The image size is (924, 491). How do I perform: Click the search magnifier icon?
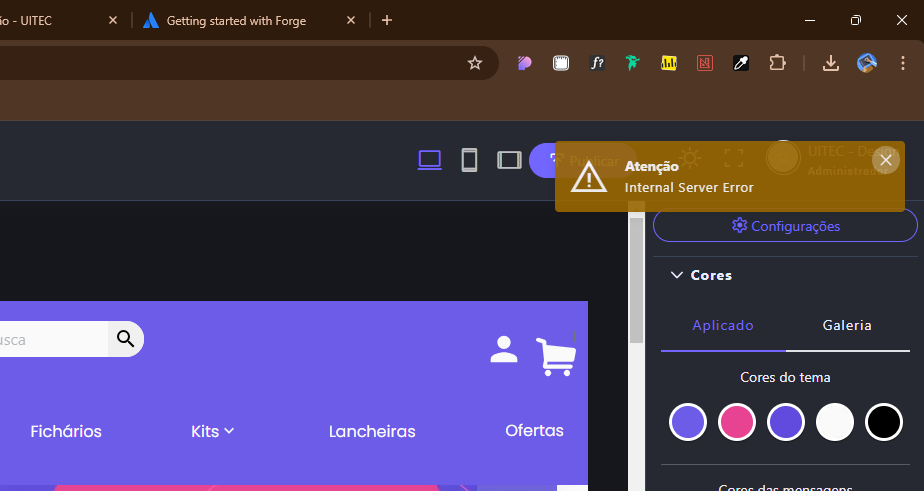(125, 339)
